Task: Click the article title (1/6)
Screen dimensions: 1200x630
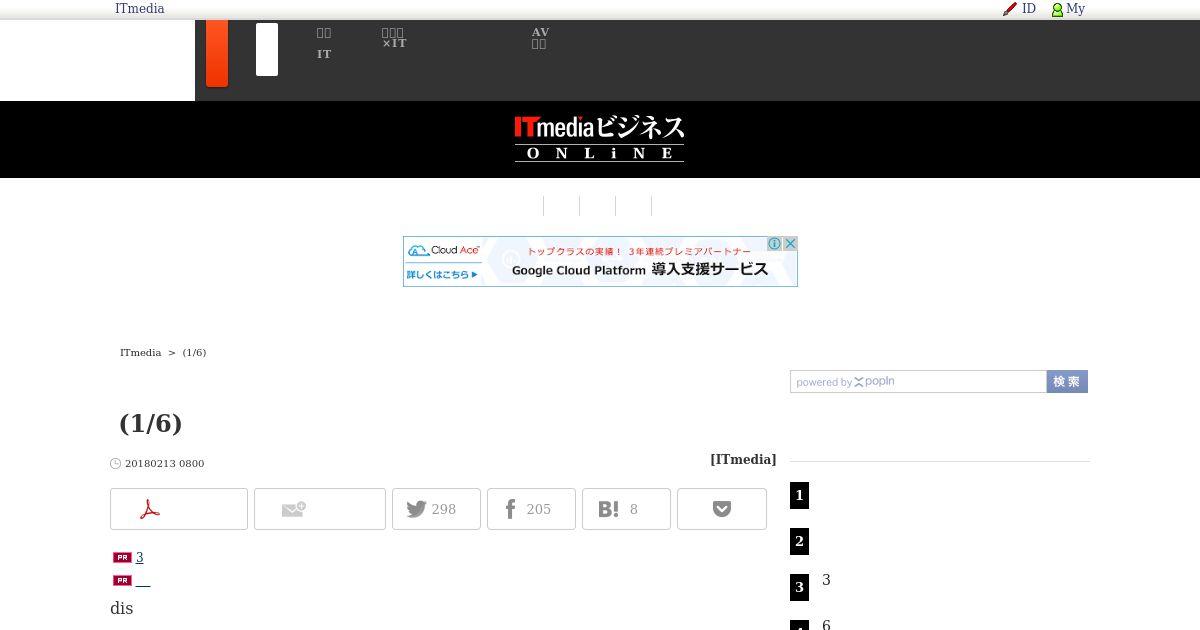Action: pyautogui.click(x=150, y=423)
